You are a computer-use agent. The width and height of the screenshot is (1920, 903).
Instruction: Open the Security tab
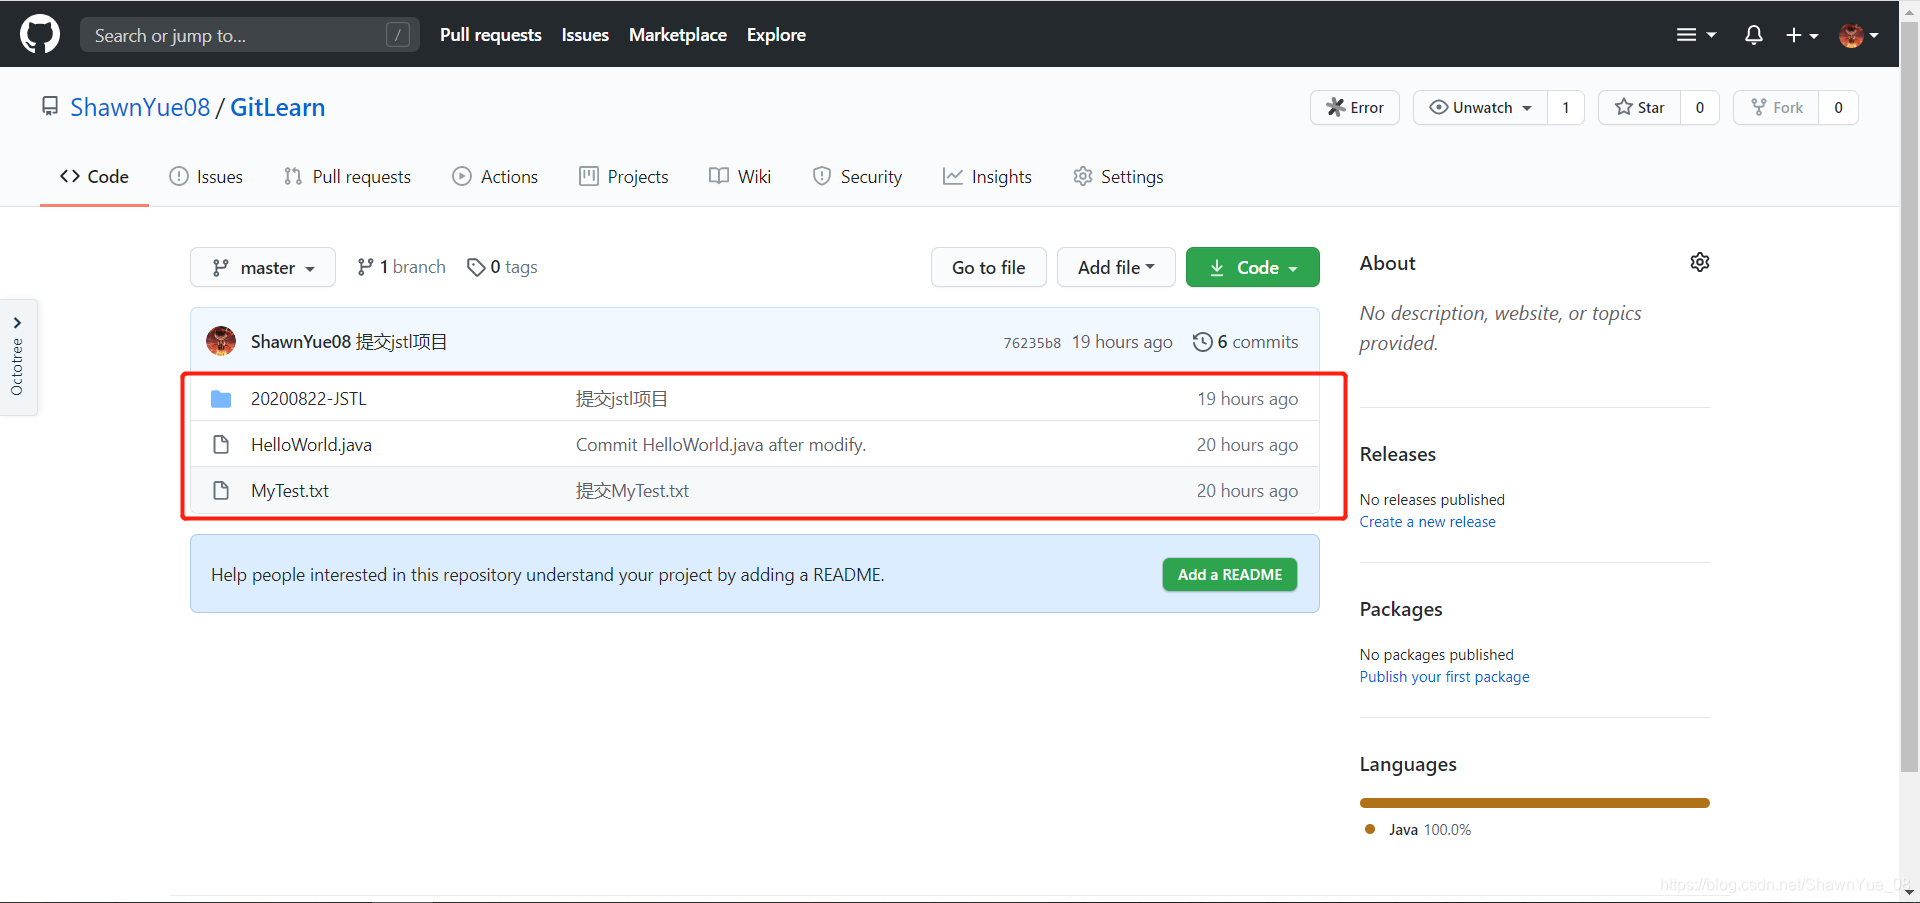coord(857,177)
